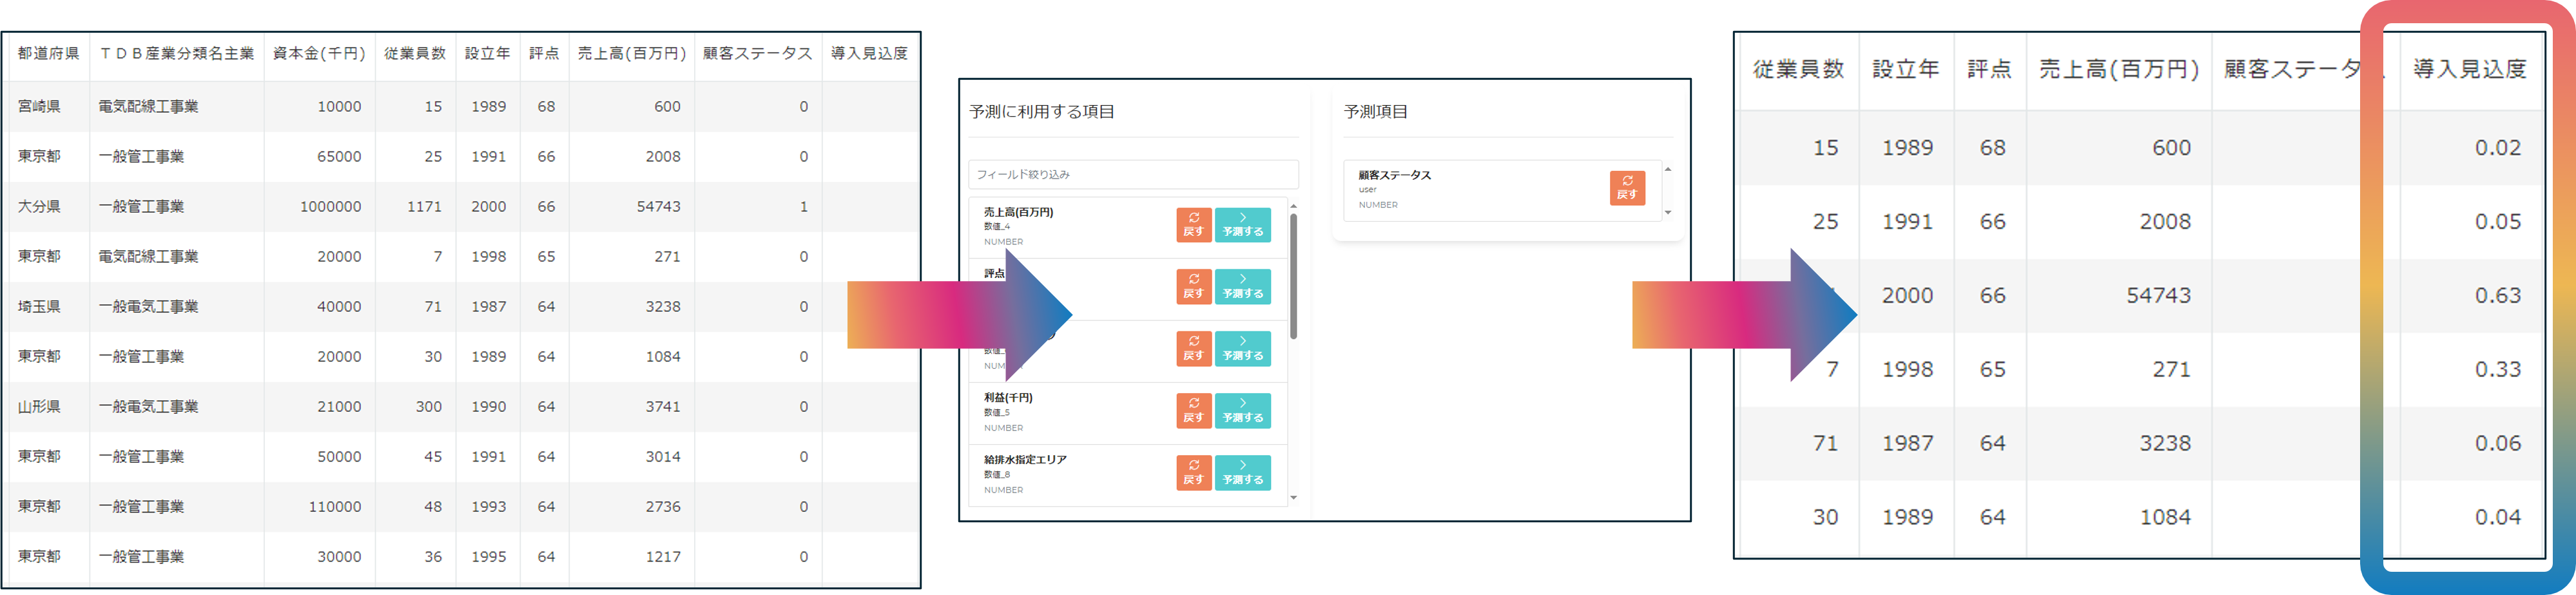This screenshot has height=595, width=2576.
Task: Click 資本金(千円) column header
Action: tap(319, 54)
